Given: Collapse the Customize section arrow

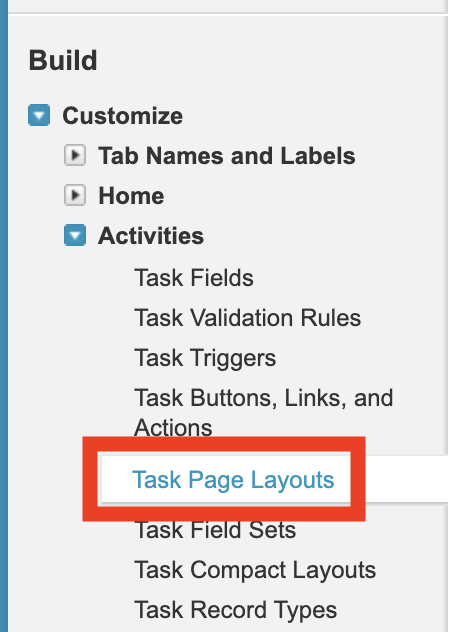Looking at the screenshot, I should [x=39, y=115].
